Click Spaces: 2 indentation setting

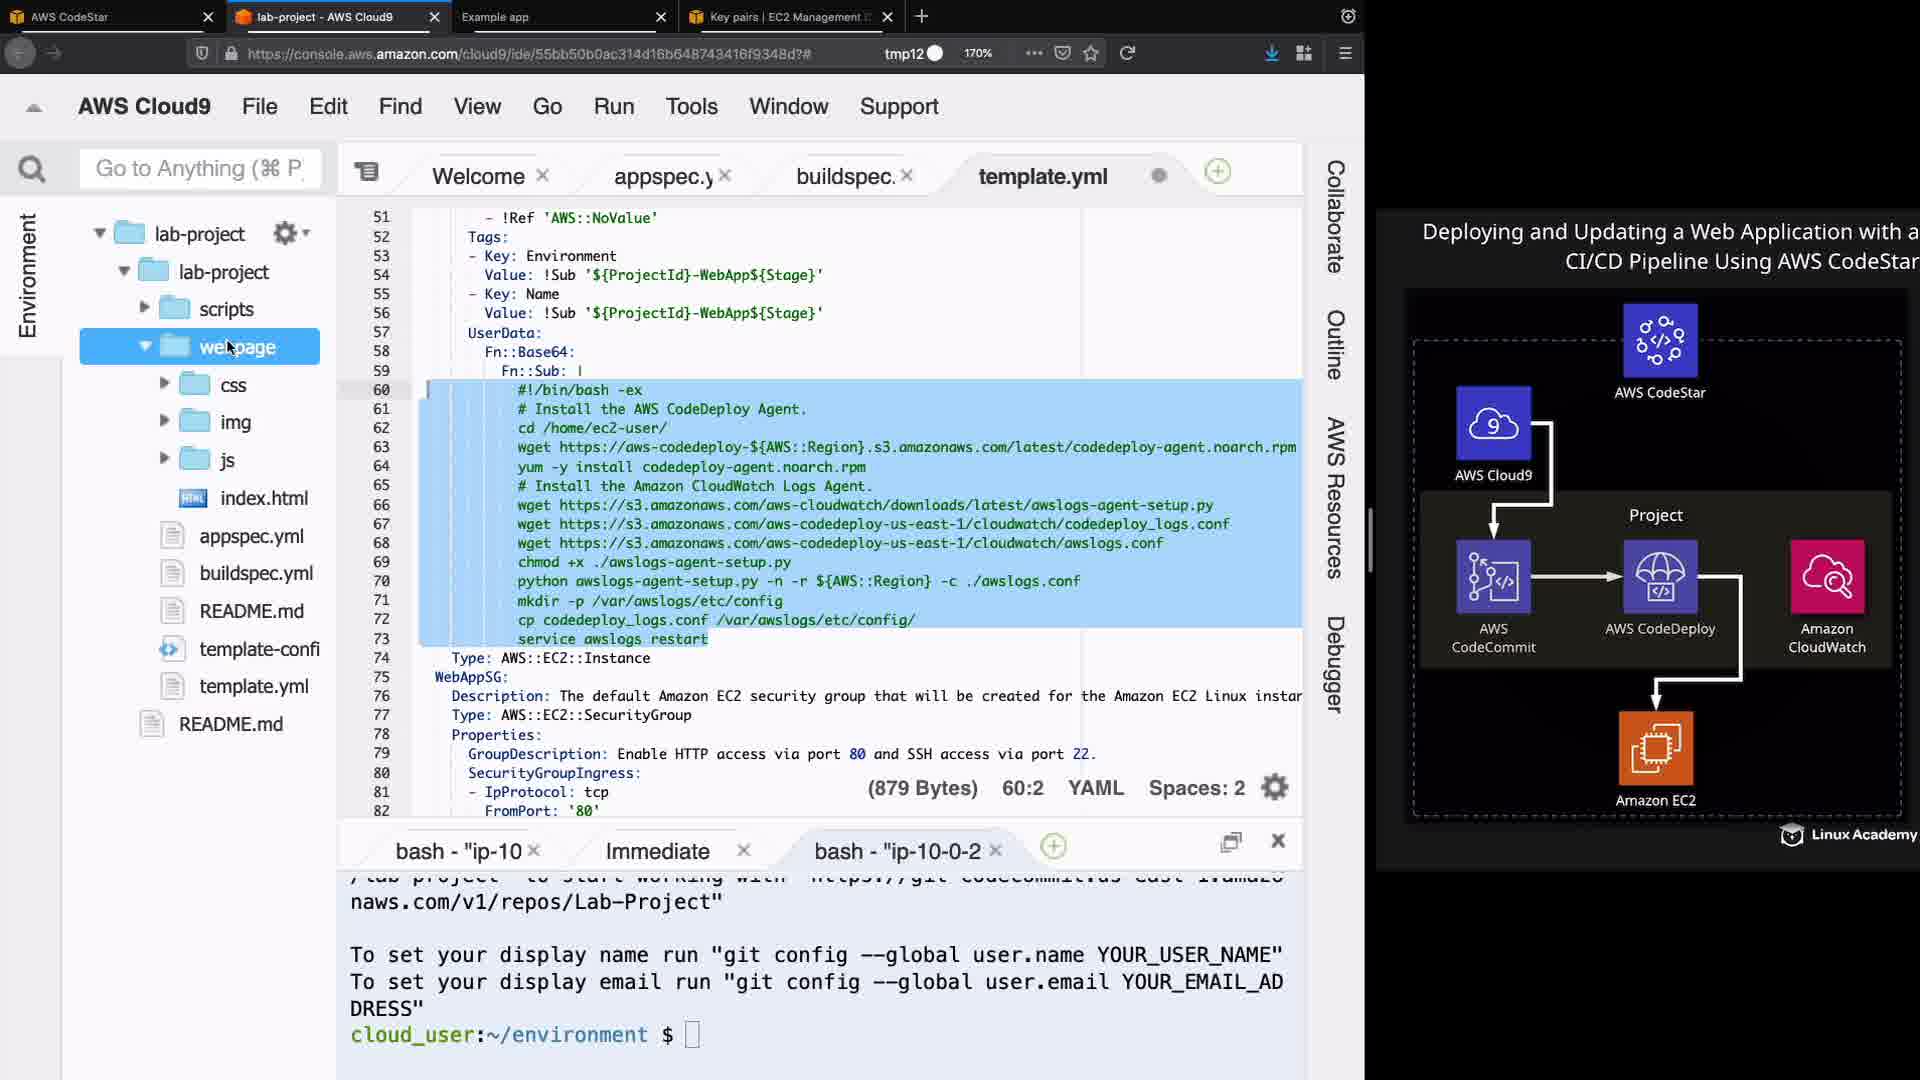pos(1196,788)
